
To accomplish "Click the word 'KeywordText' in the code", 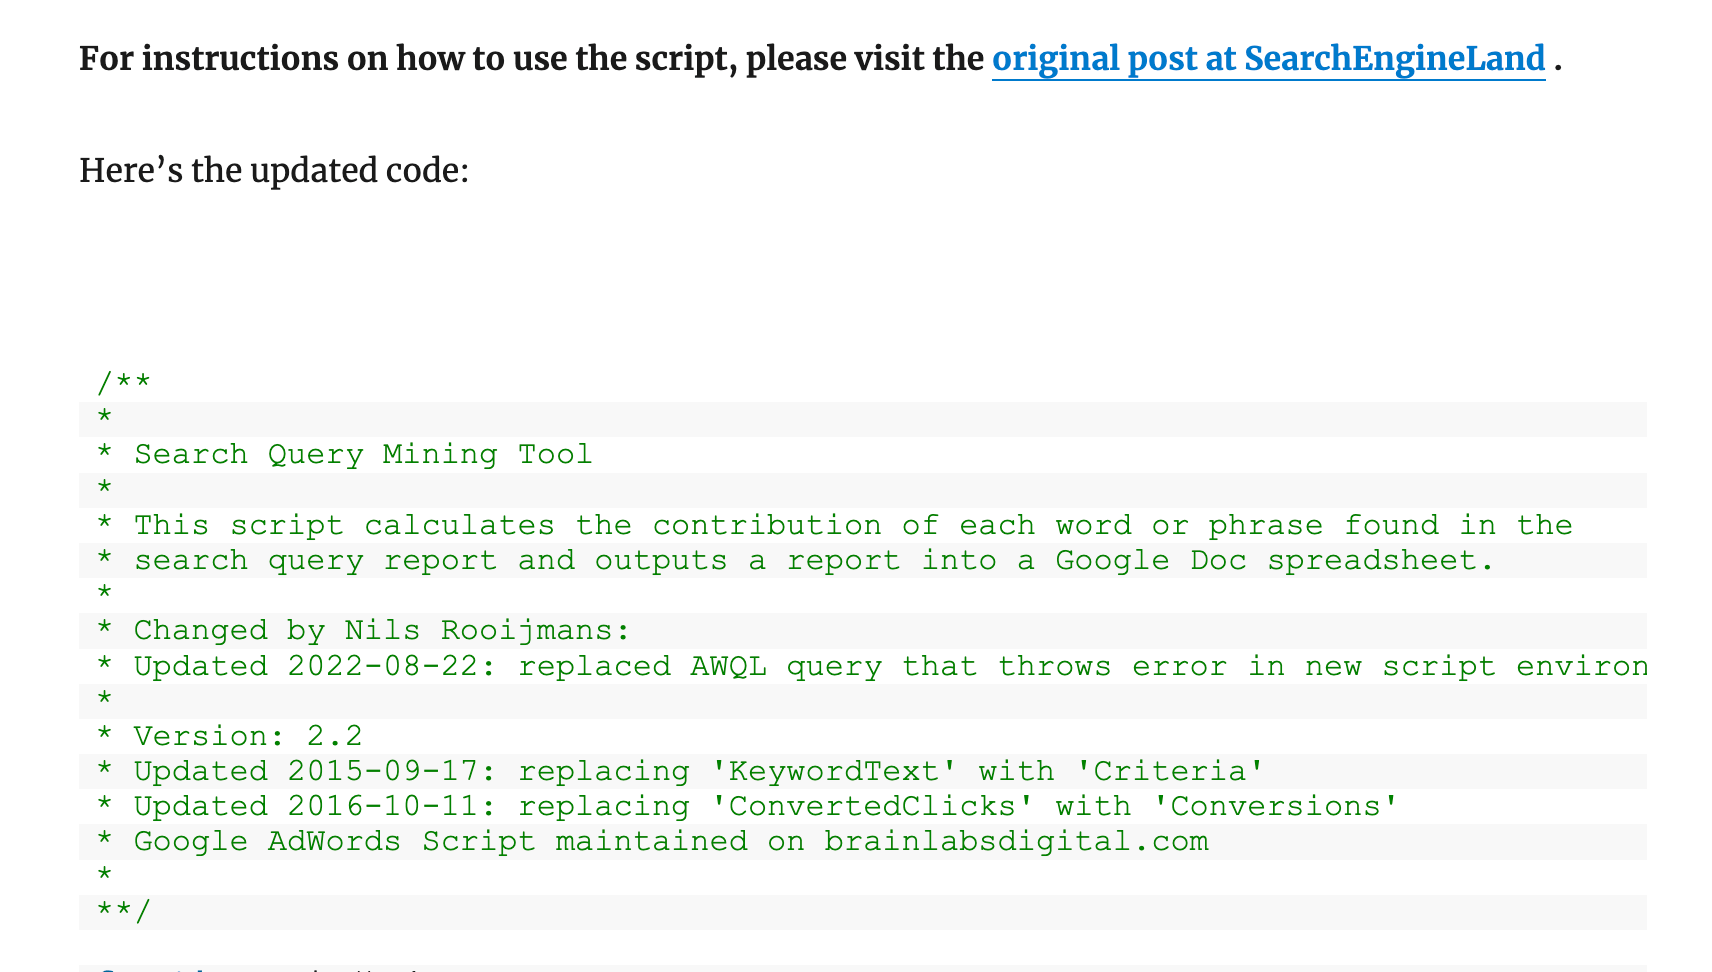I will coord(833,772).
